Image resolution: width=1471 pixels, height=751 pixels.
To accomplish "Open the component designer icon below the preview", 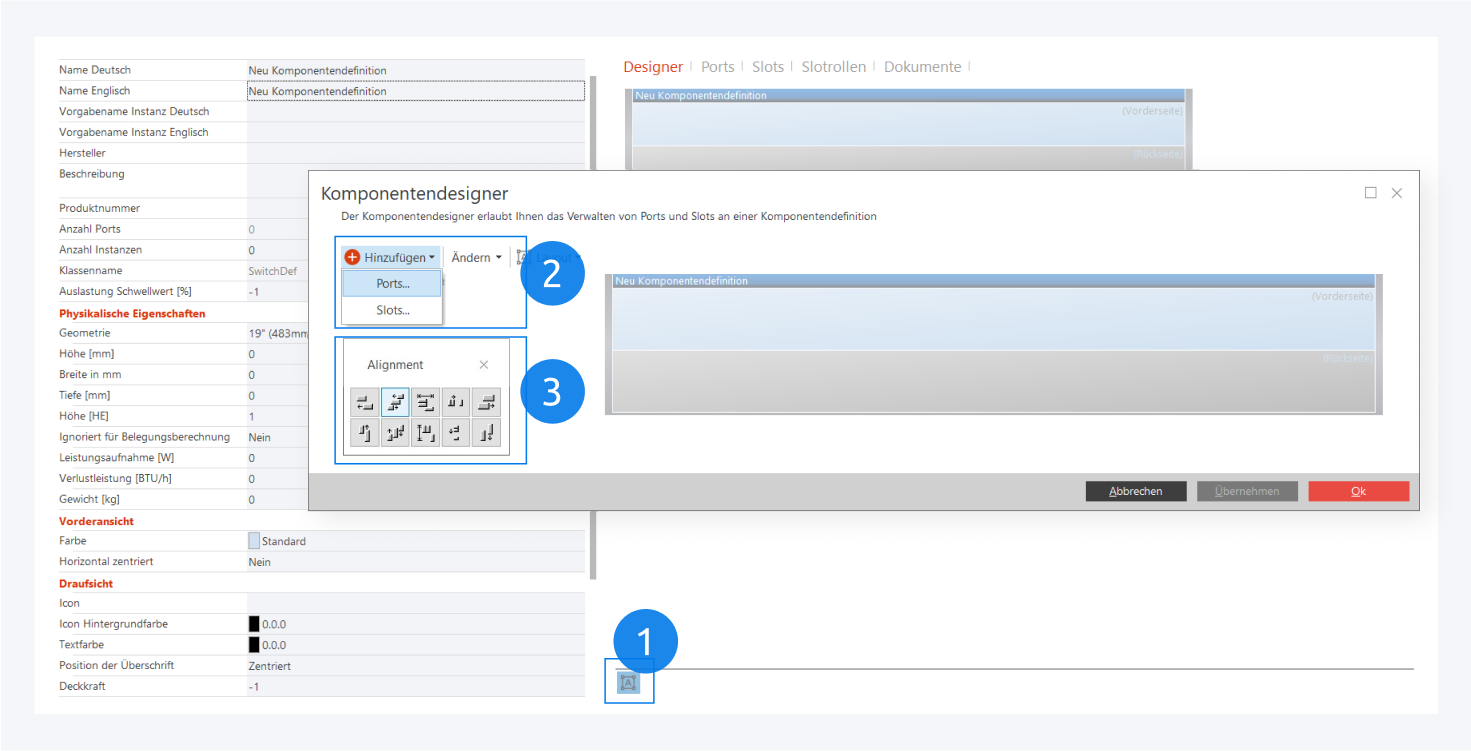I will tap(628, 683).
